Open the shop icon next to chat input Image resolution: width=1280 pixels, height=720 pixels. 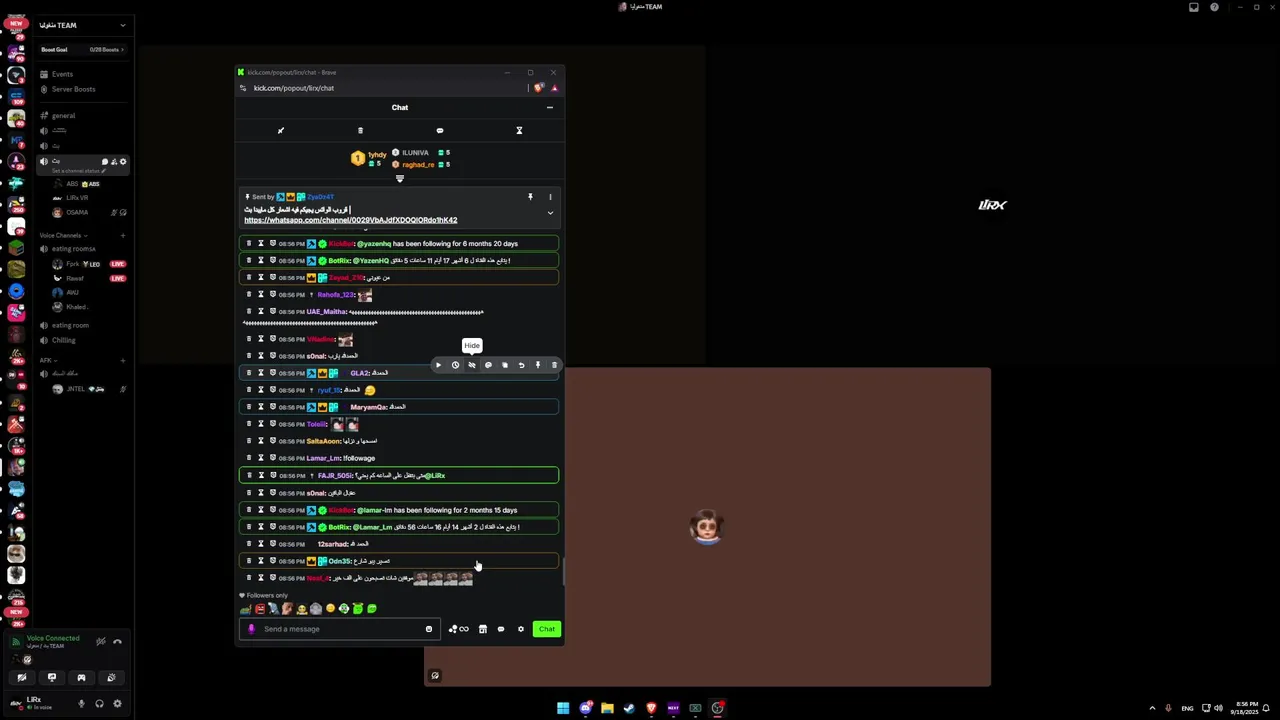point(483,629)
